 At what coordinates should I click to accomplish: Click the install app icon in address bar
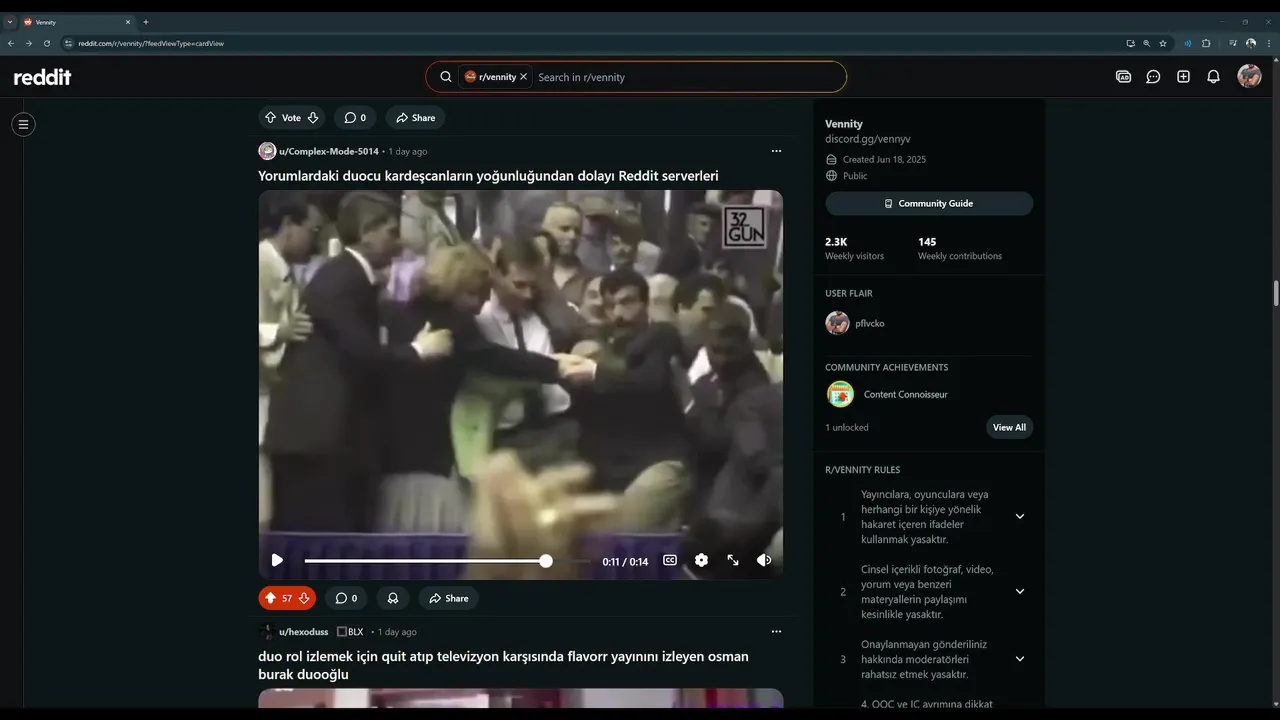[1130, 43]
